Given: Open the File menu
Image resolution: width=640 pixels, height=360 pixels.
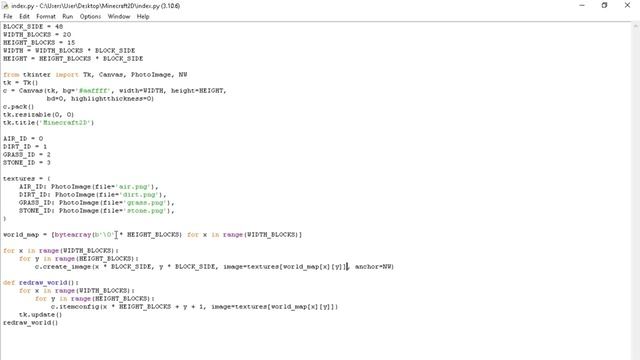Looking at the screenshot, I should pos(8,16).
